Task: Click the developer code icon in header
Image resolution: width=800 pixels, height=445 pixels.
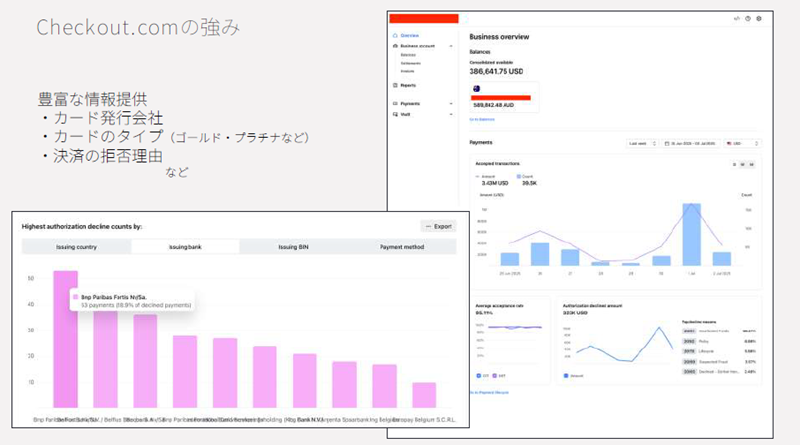Action: (x=737, y=18)
